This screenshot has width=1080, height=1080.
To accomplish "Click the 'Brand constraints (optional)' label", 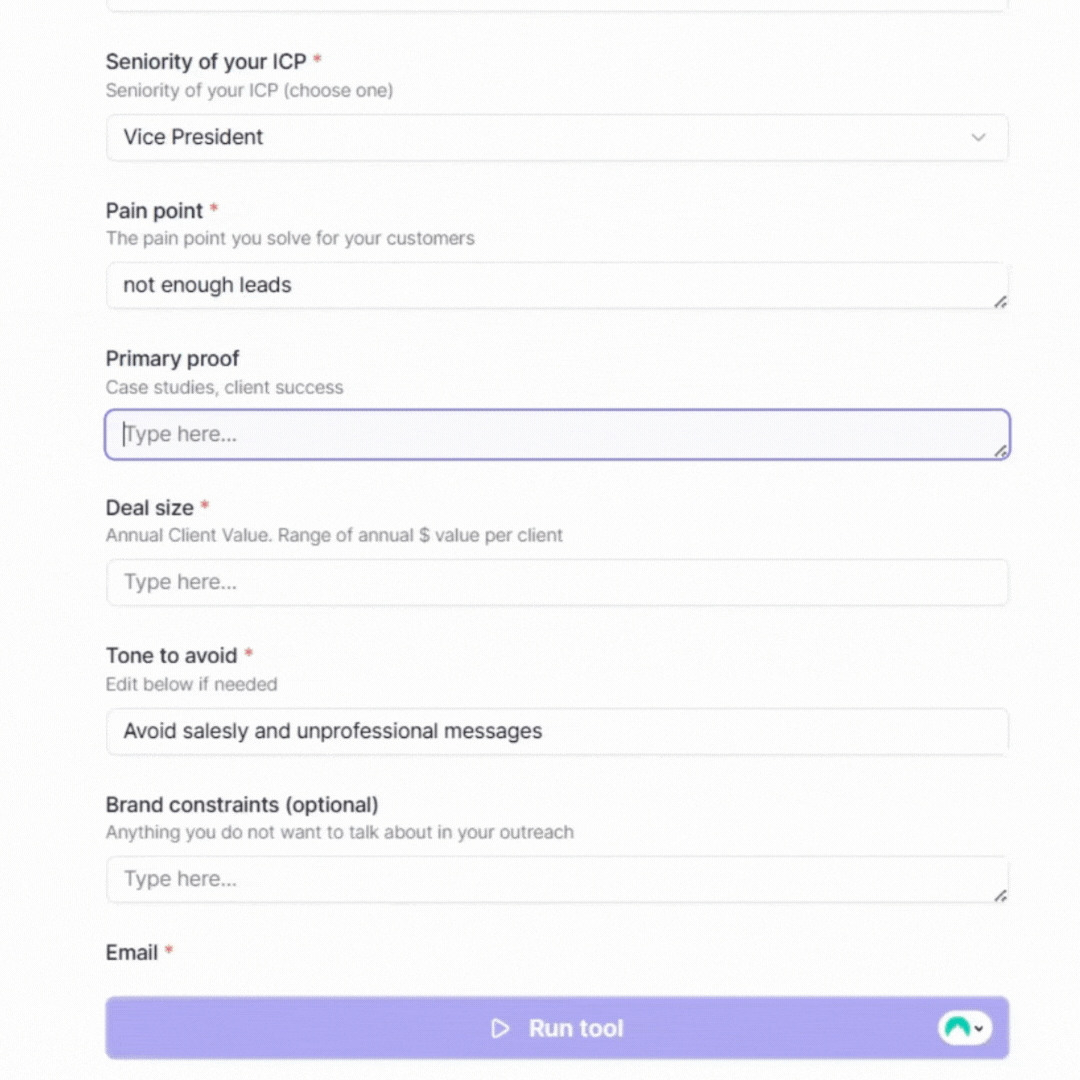I will pos(242,804).
